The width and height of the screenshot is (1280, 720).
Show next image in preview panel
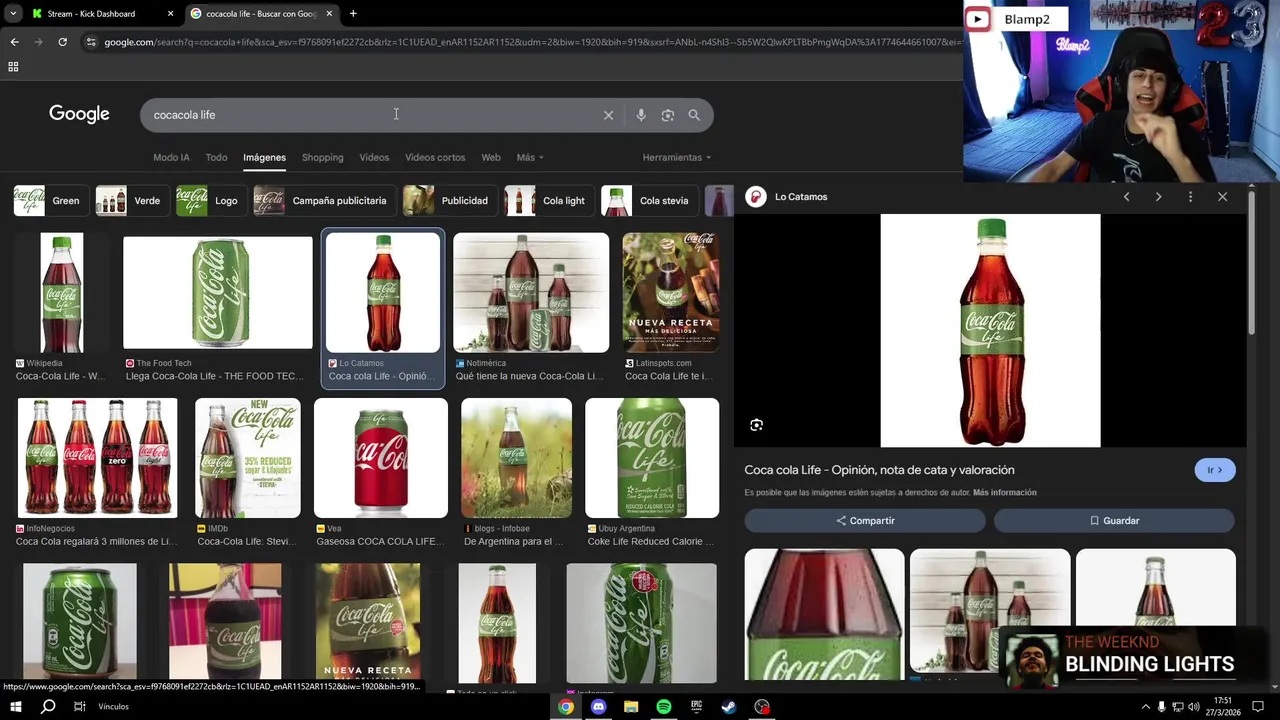(x=1158, y=197)
